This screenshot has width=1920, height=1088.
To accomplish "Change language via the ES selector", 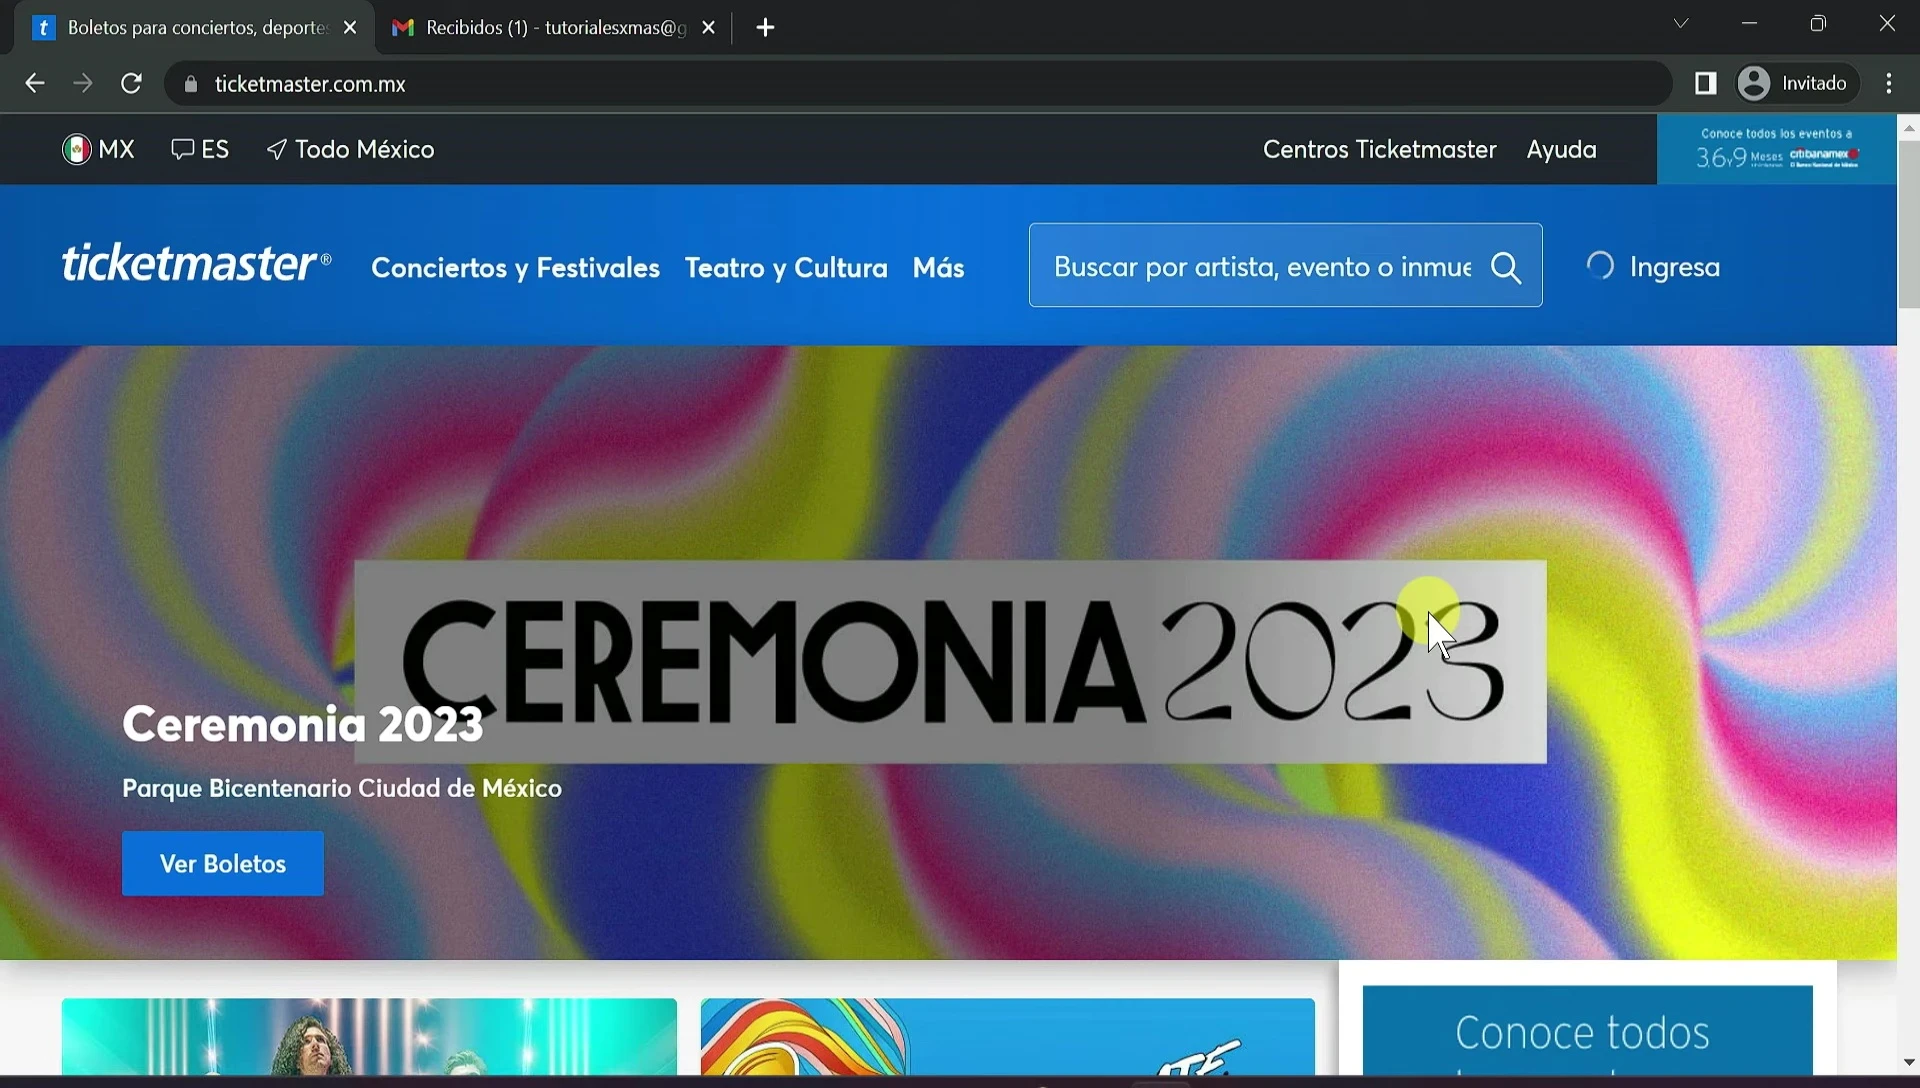I will pyautogui.click(x=200, y=150).
